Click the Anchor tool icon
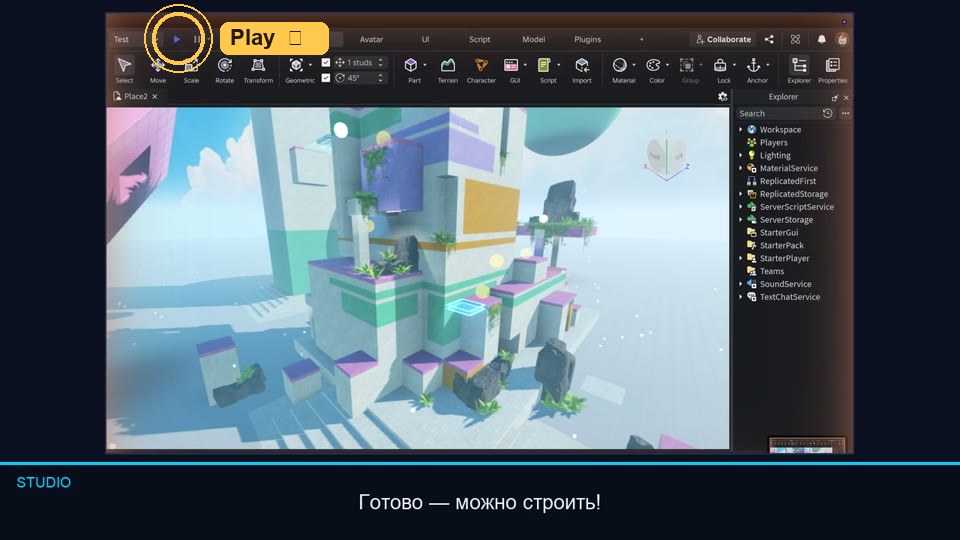This screenshot has height=540, width=960. (x=754, y=65)
